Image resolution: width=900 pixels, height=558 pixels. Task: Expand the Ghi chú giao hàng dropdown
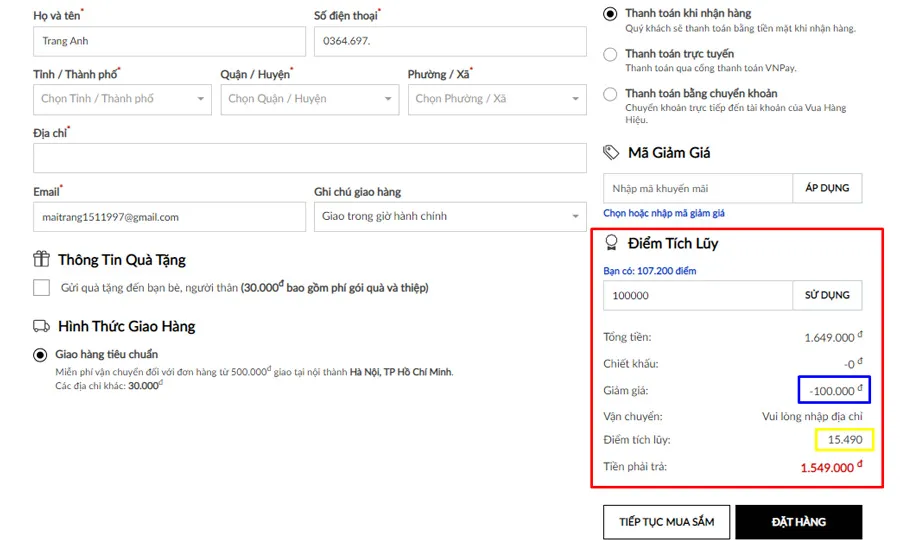pyautogui.click(x=450, y=216)
